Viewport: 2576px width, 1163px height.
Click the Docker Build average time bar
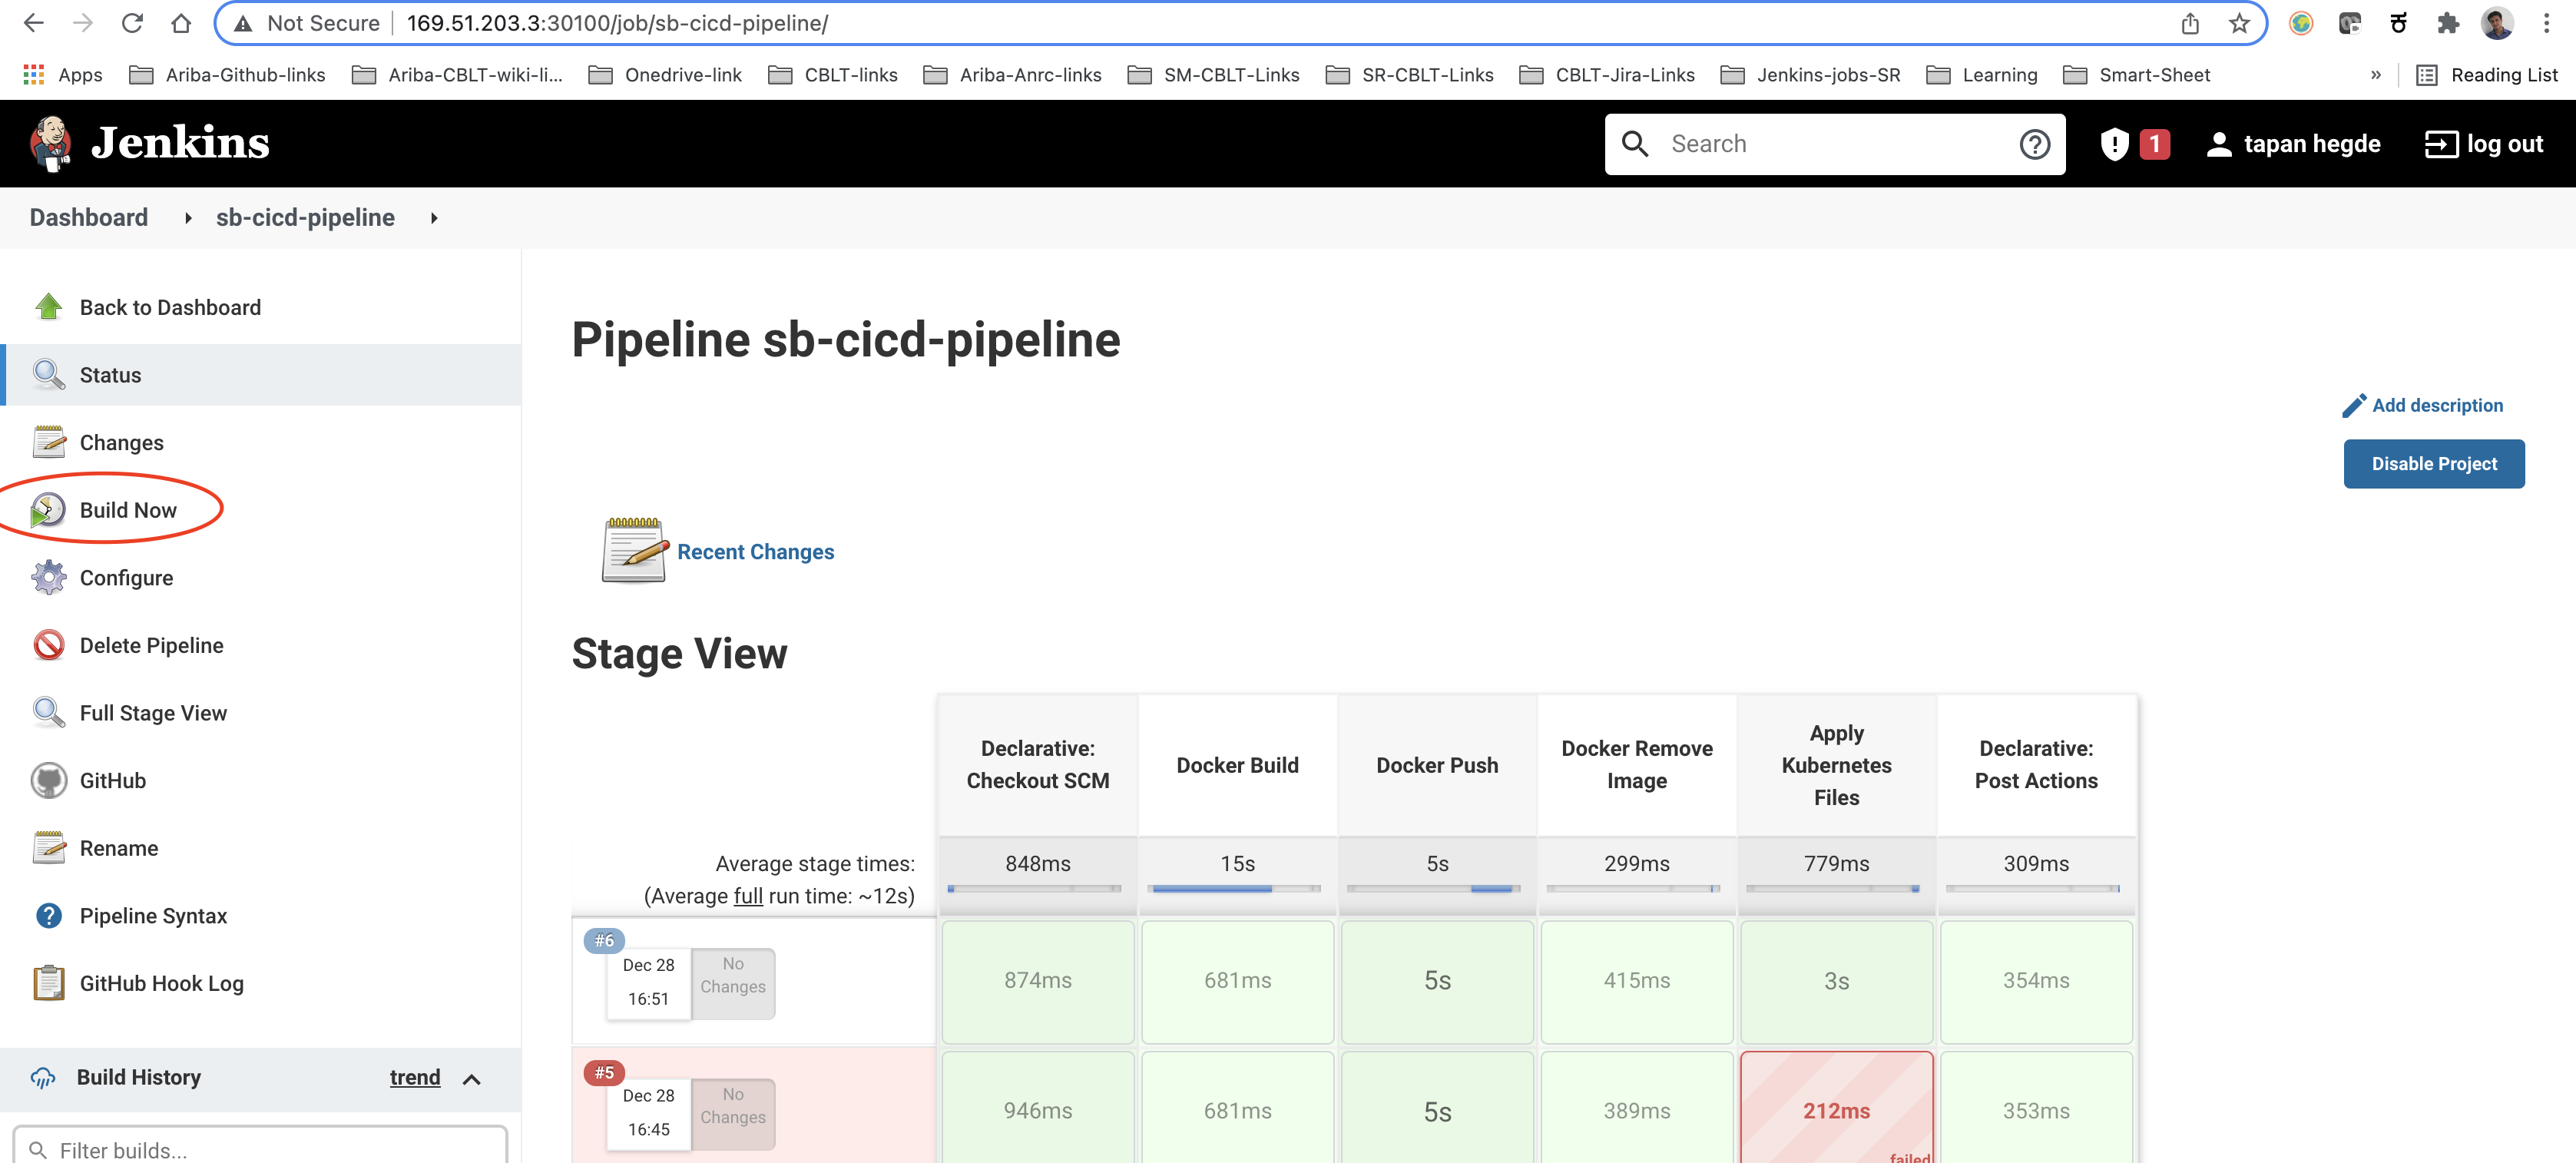click(x=1236, y=888)
